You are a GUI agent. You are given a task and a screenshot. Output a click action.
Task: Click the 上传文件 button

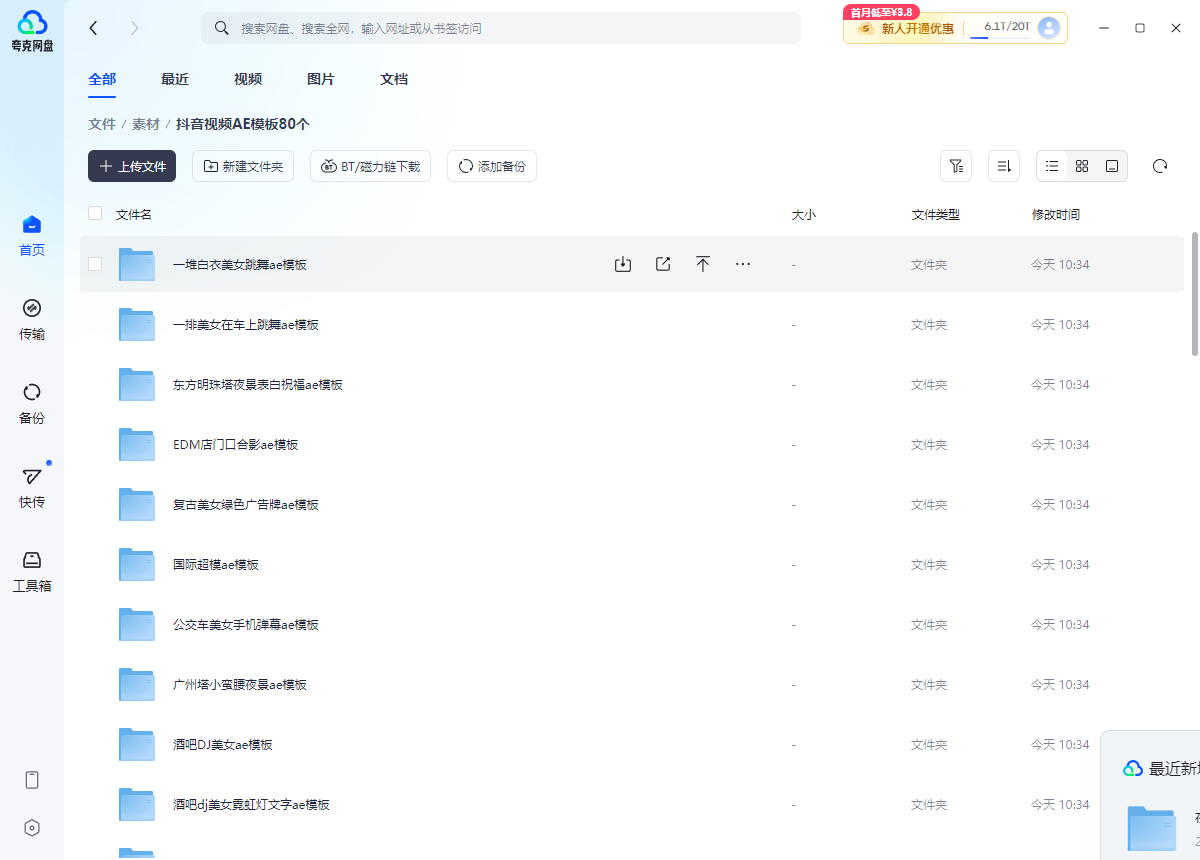(132, 166)
